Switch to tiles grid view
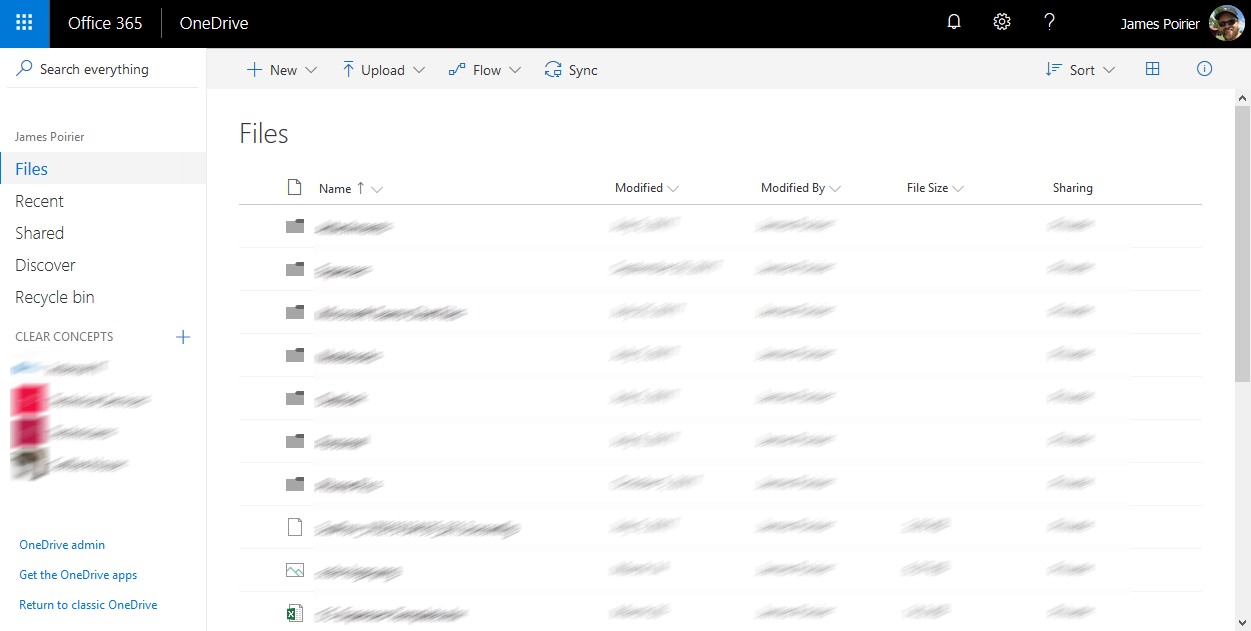The width and height of the screenshot is (1251, 631). pyautogui.click(x=1152, y=69)
